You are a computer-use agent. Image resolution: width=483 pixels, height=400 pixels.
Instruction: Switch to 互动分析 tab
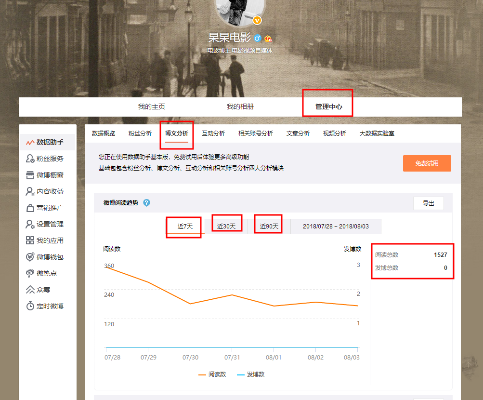click(x=213, y=133)
